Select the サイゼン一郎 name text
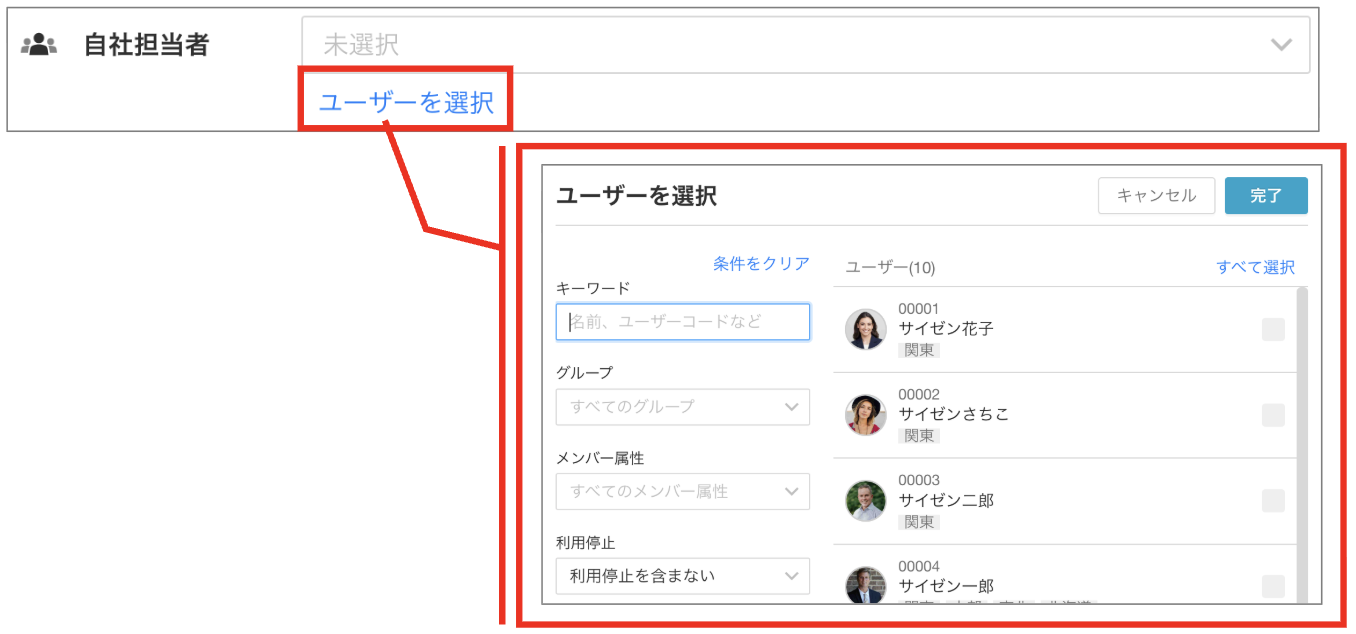 click(x=946, y=586)
